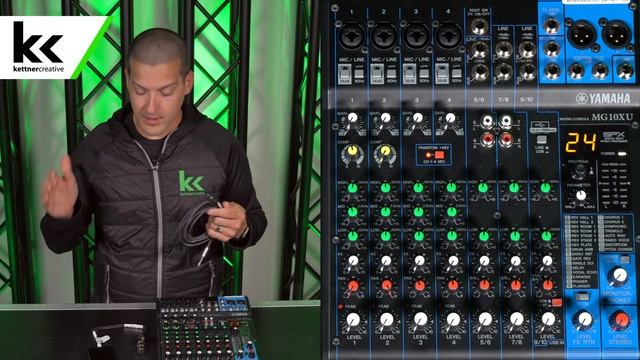Adjust the channel 4 red PAN knob
The height and width of the screenshot is (360, 640).
tap(452, 285)
